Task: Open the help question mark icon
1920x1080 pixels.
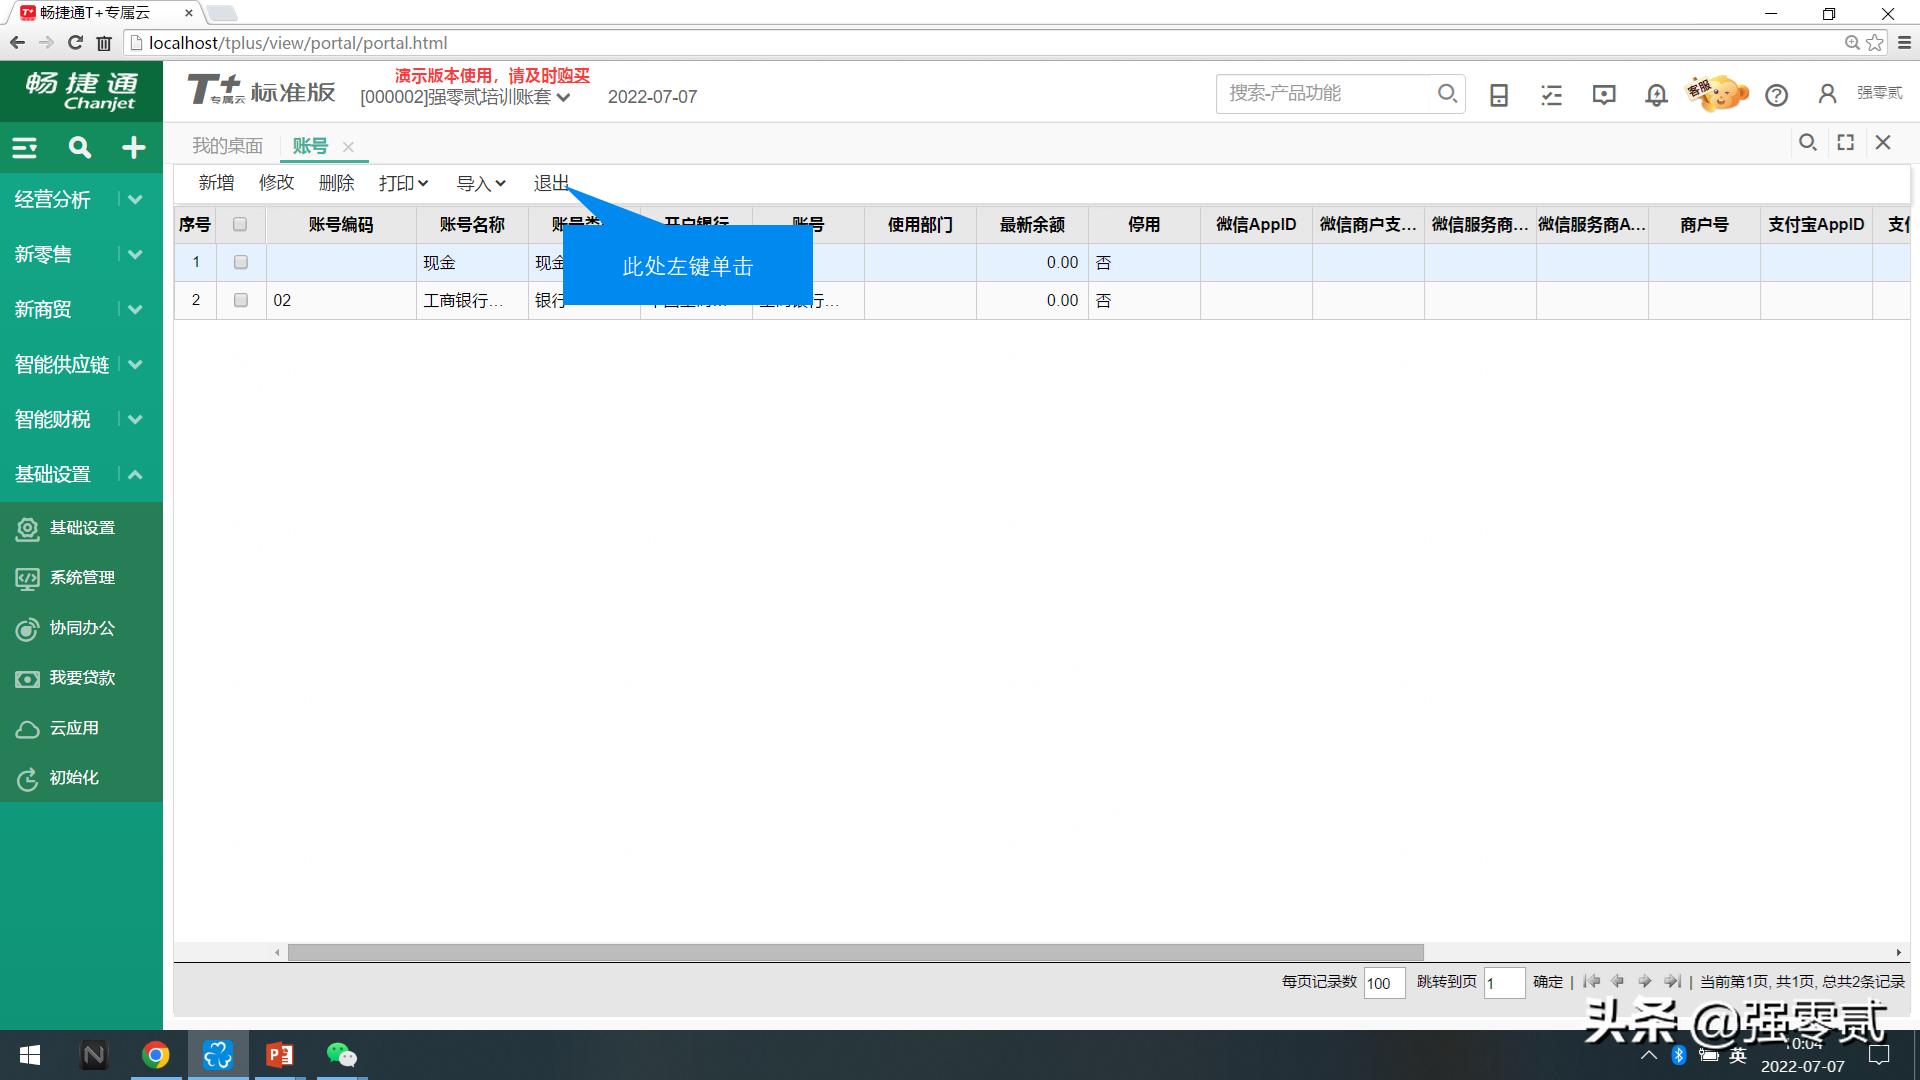Action: point(1777,95)
